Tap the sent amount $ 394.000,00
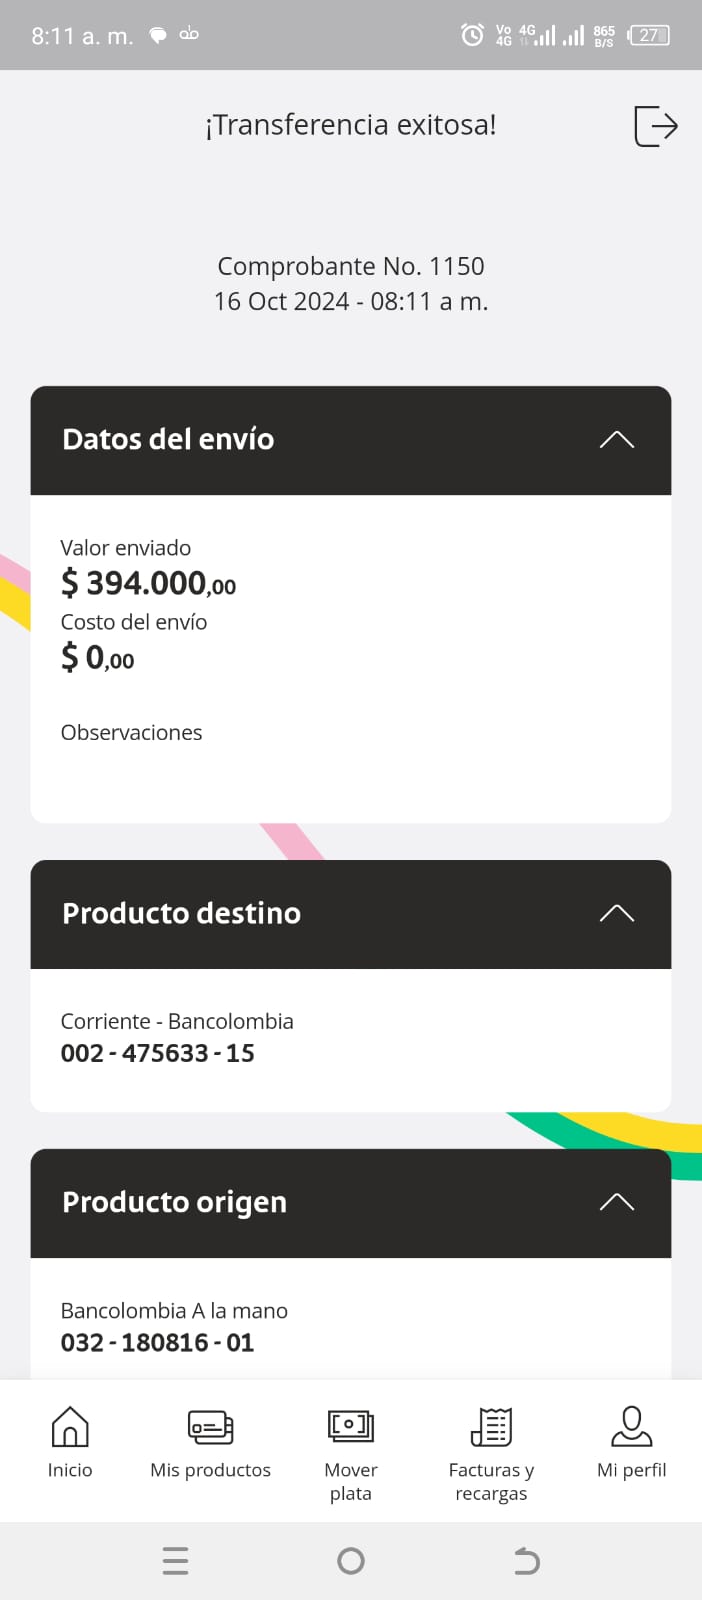The image size is (702, 1600). point(148,582)
